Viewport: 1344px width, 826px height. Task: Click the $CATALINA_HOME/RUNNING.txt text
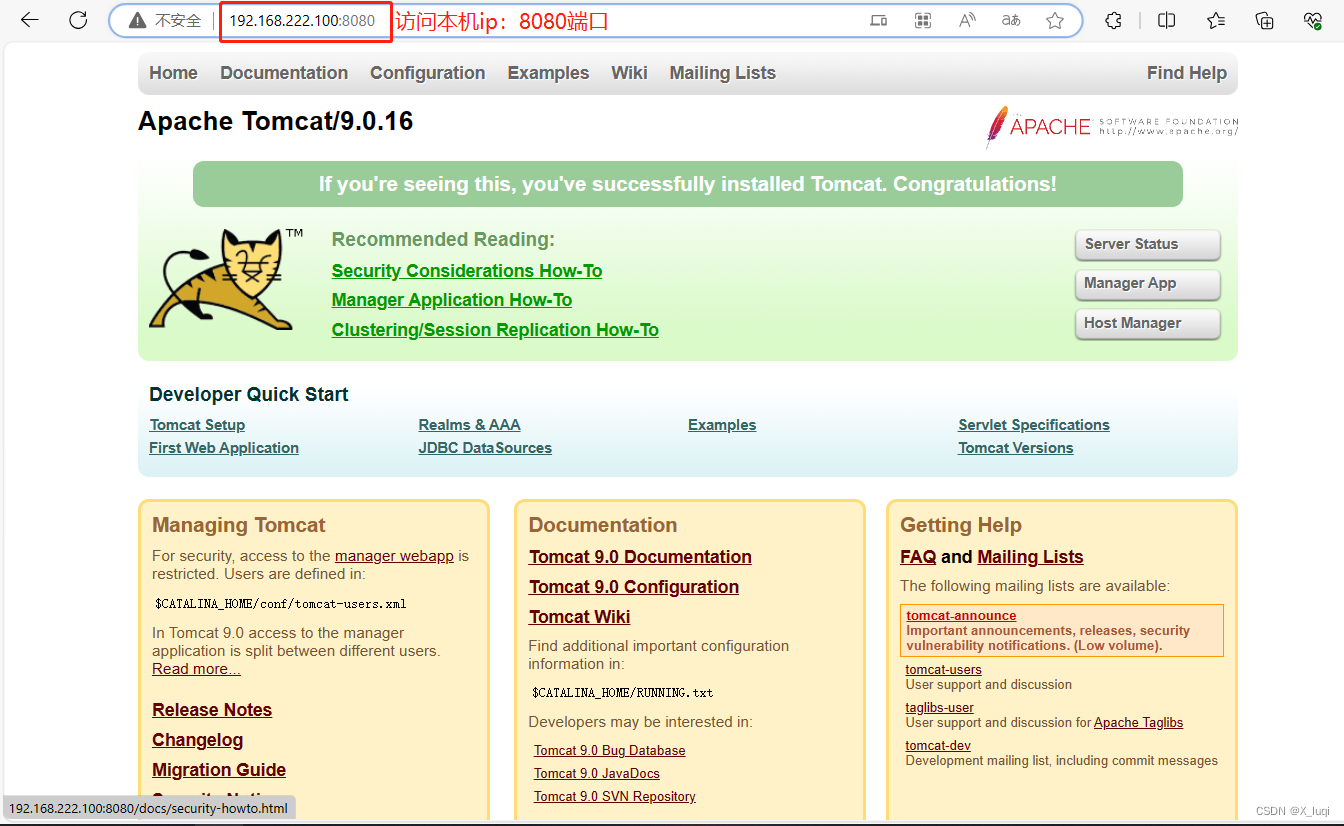tap(622, 692)
